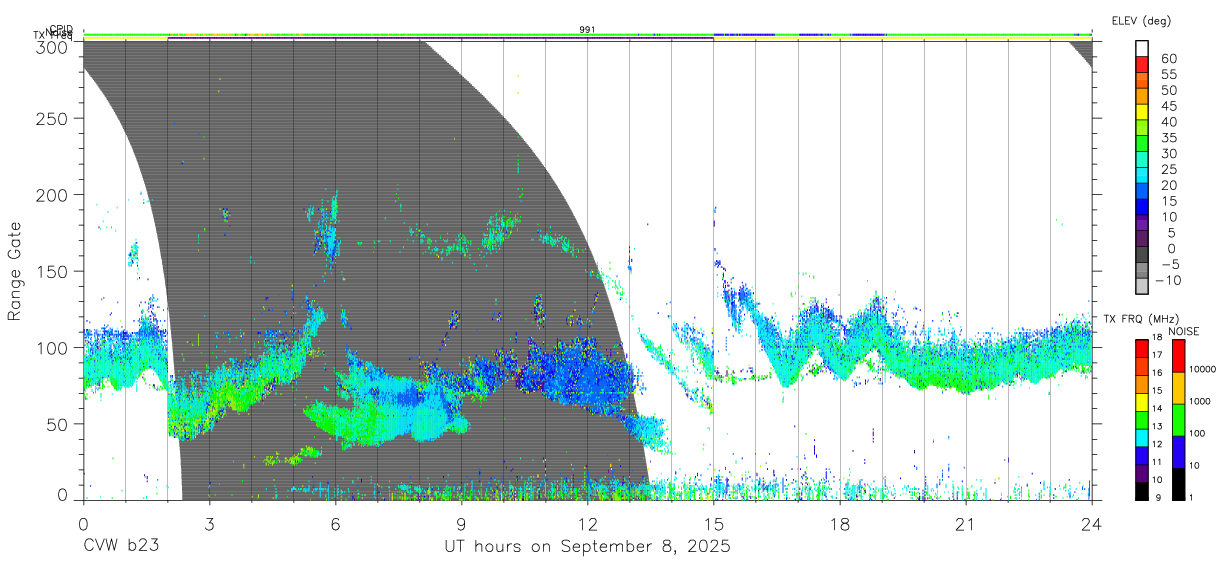Screen dimensions: 1228x567
Task: Click the '24' UT hour axis label
Action: (x=1092, y=524)
